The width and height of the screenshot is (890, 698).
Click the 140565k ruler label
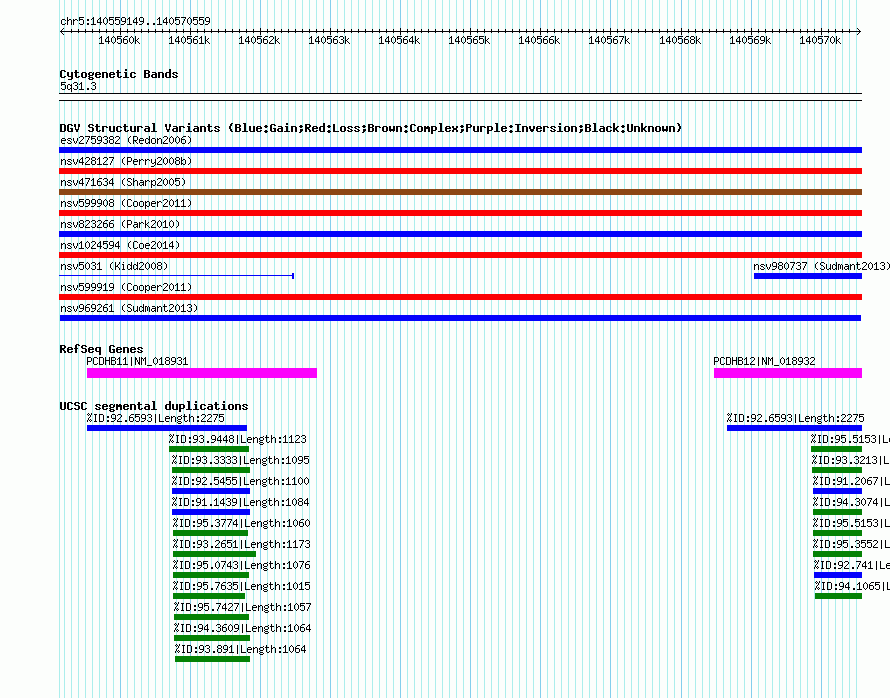(469, 40)
